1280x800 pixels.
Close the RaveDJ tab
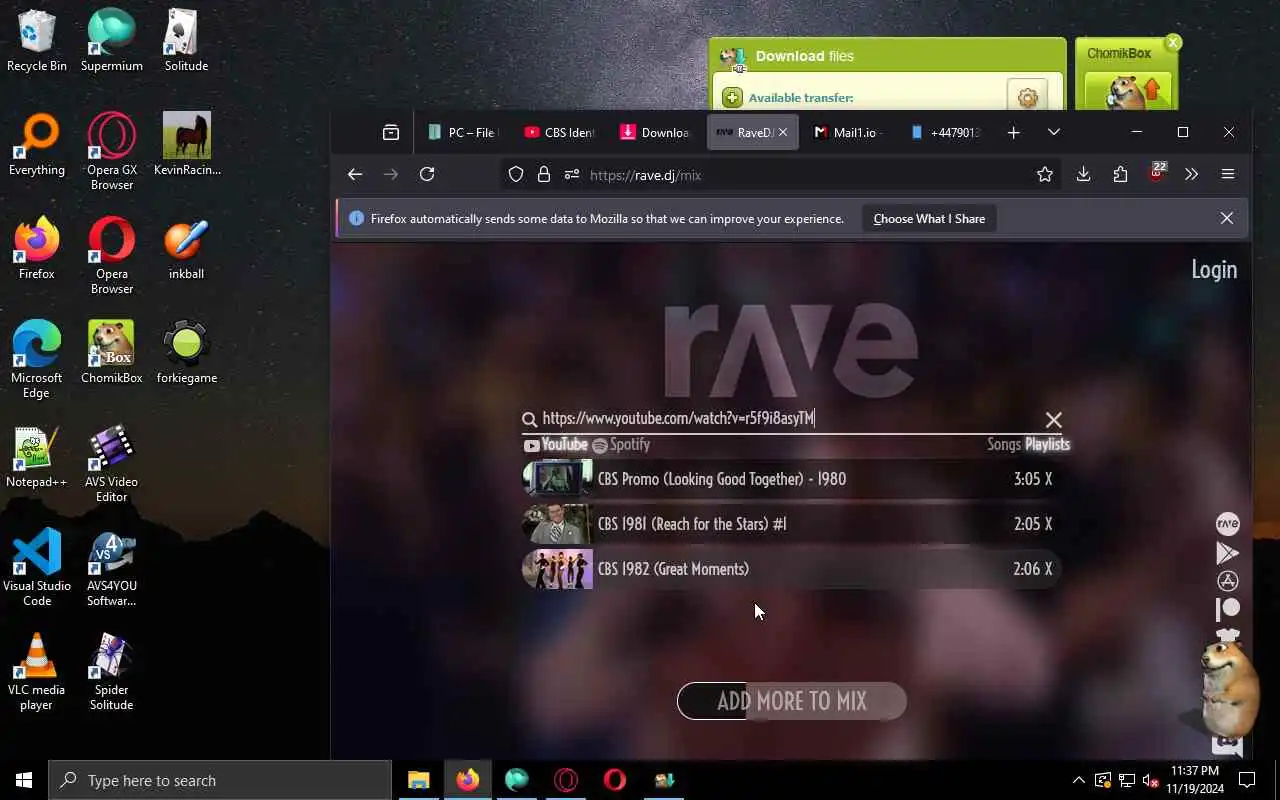pos(783,132)
